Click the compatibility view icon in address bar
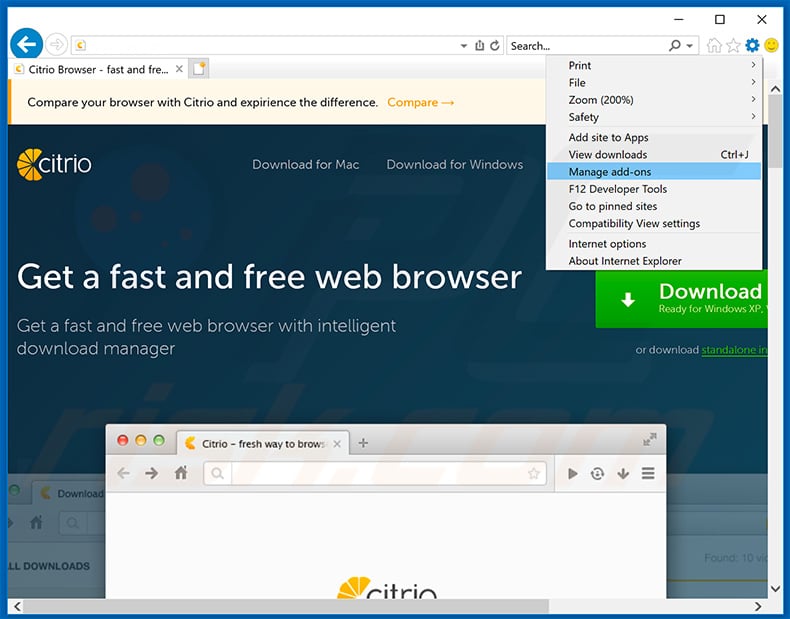The height and width of the screenshot is (619, 790). [479, 46]
